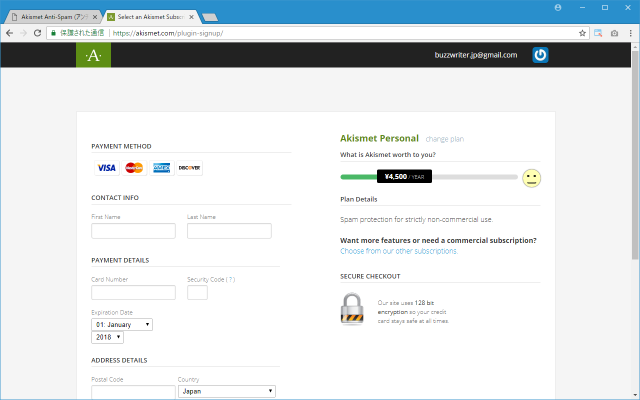
Task: Click the 'SECURE CHECKOUT' heading
Action: (370, 276)
